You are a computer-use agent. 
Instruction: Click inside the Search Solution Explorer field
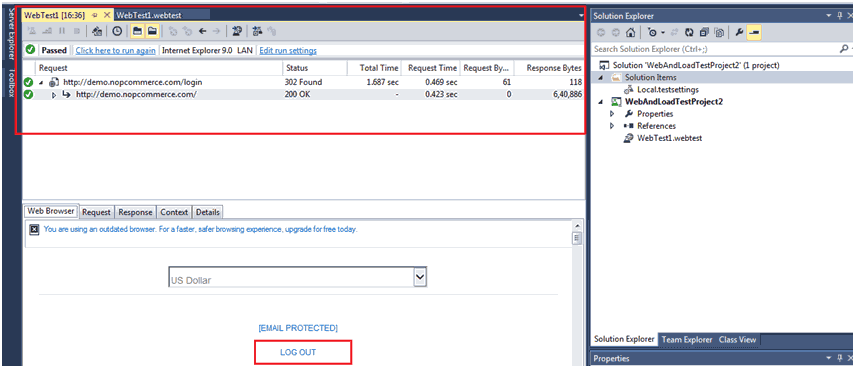[x=714, y=49]
